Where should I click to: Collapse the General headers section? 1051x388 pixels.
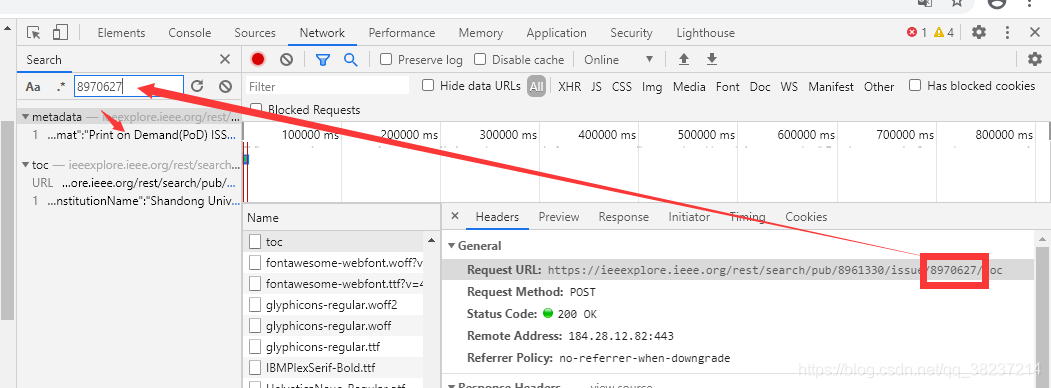tap(451, 246)
